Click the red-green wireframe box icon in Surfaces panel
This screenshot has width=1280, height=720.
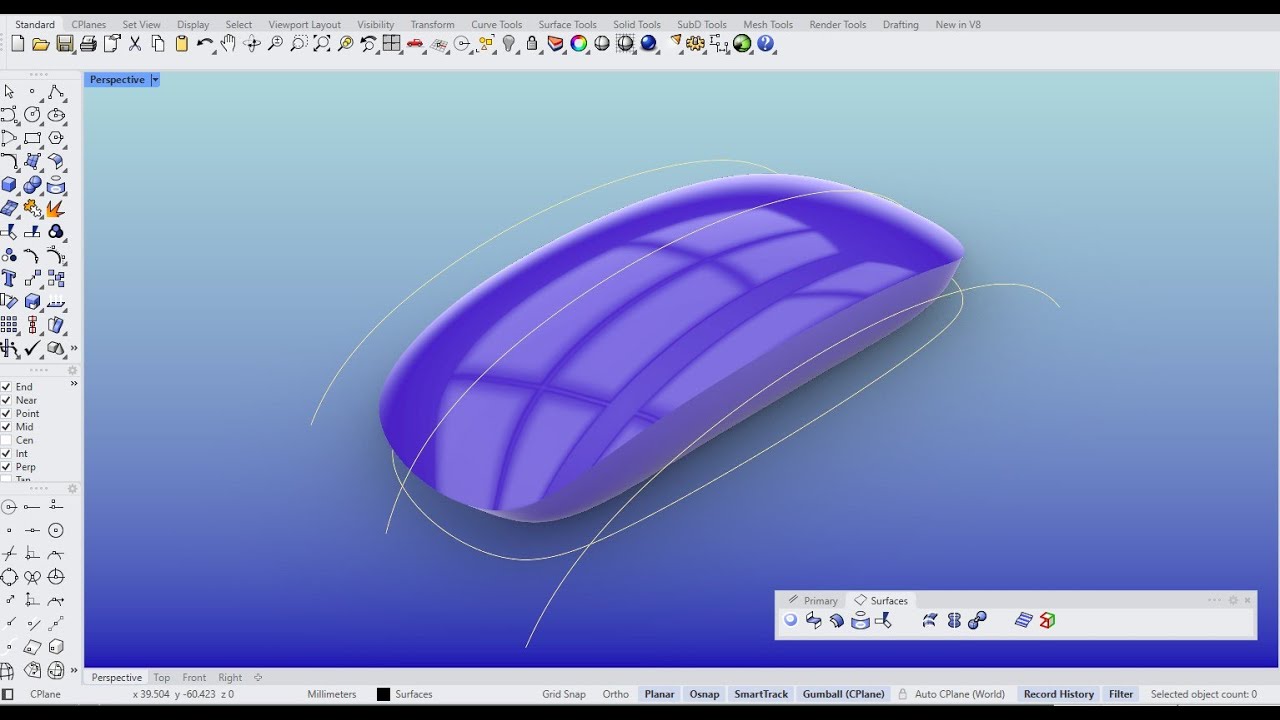click(x=1047, y=620)
